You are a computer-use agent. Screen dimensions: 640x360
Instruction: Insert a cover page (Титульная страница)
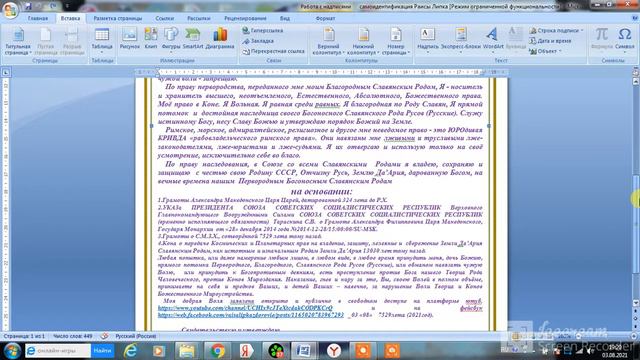(18, 41)
